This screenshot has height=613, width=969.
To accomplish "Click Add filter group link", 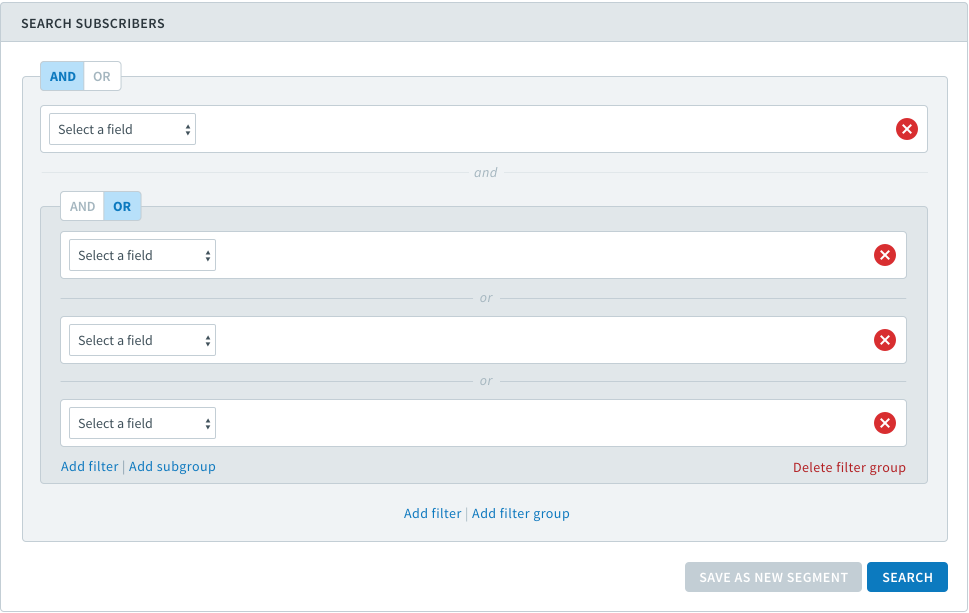I will [520, 514].
